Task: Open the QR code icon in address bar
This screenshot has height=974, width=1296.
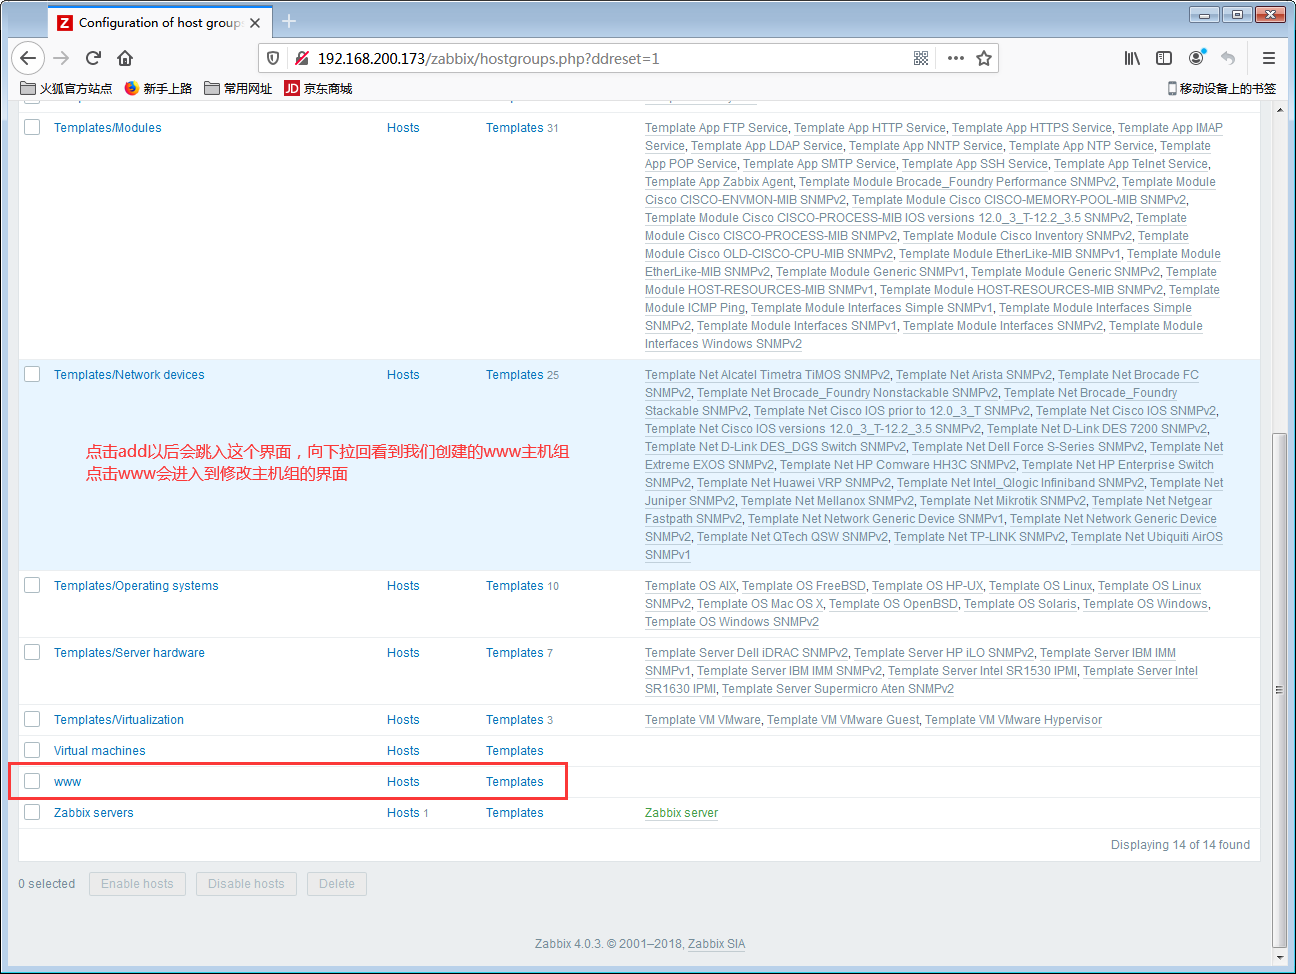Action: (x=921, y=58)
